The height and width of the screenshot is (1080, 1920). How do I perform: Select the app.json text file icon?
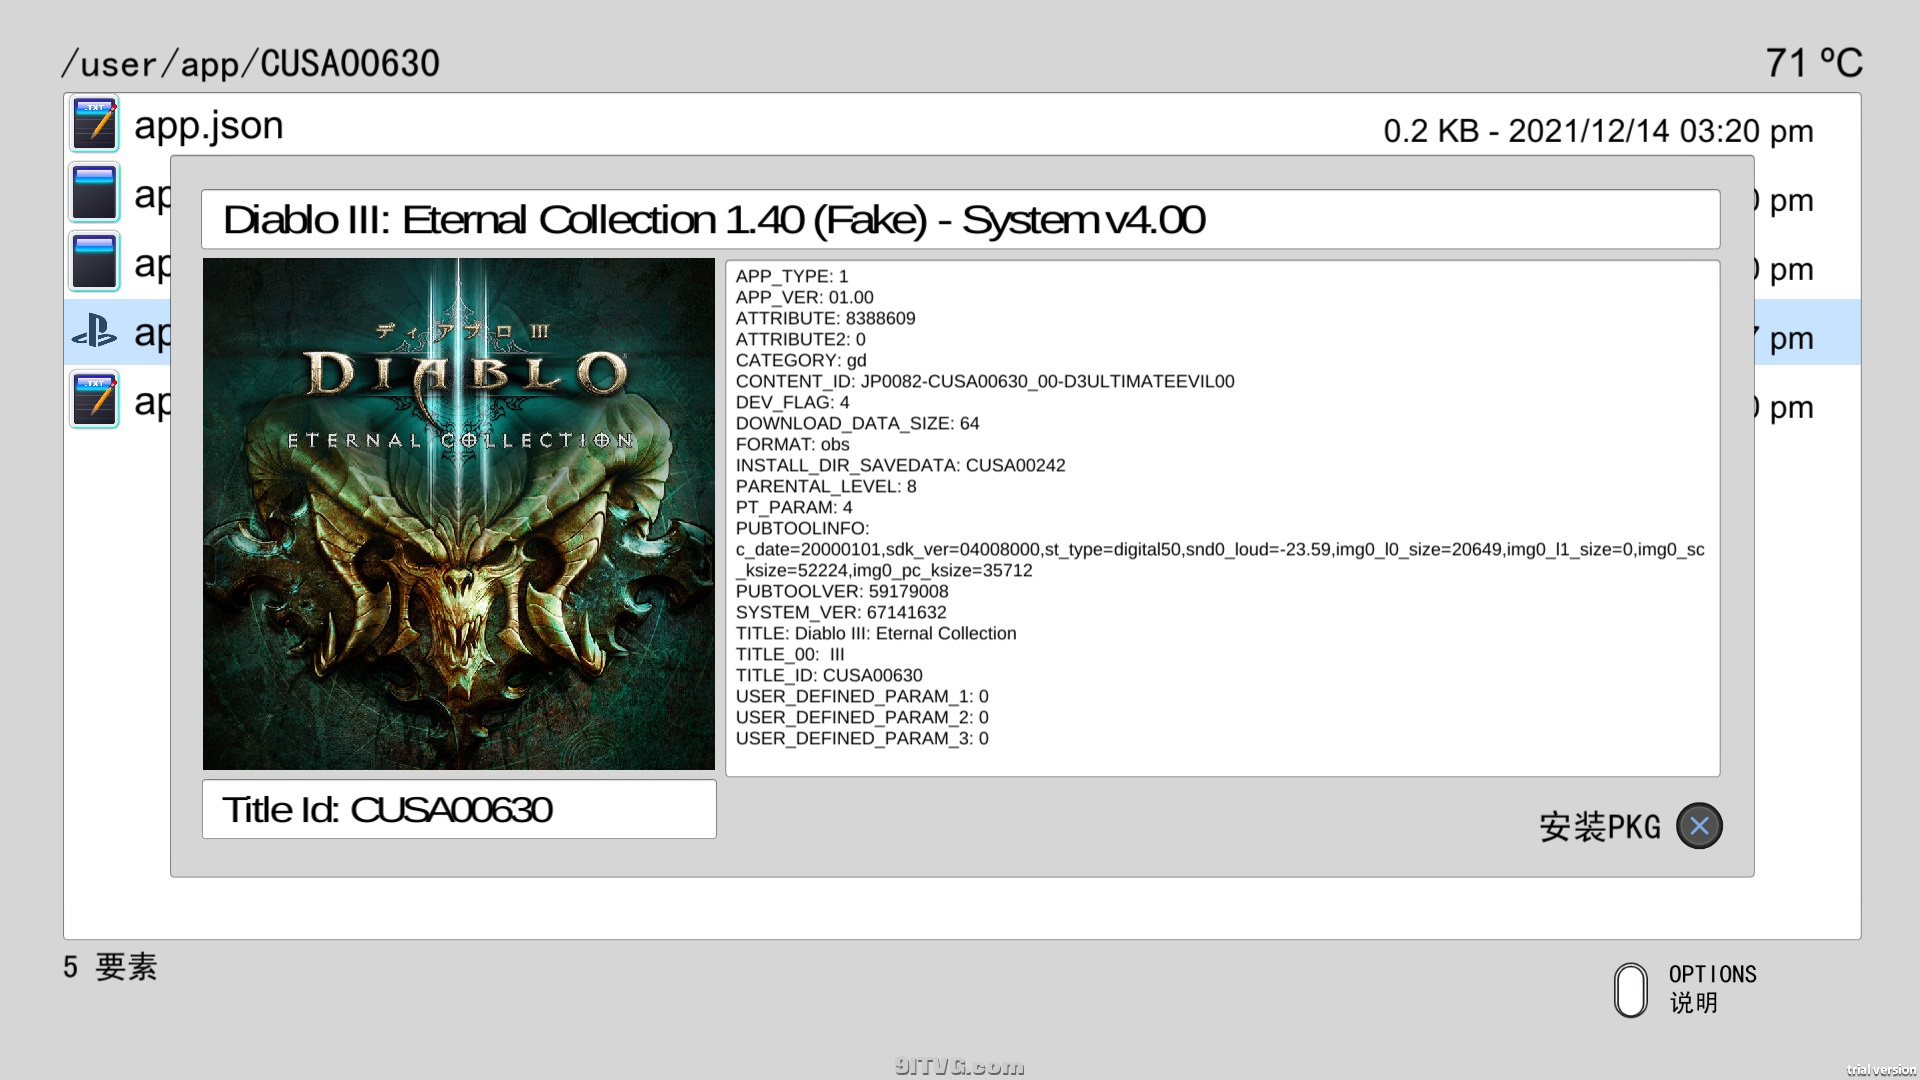click(x=95, y=124)
